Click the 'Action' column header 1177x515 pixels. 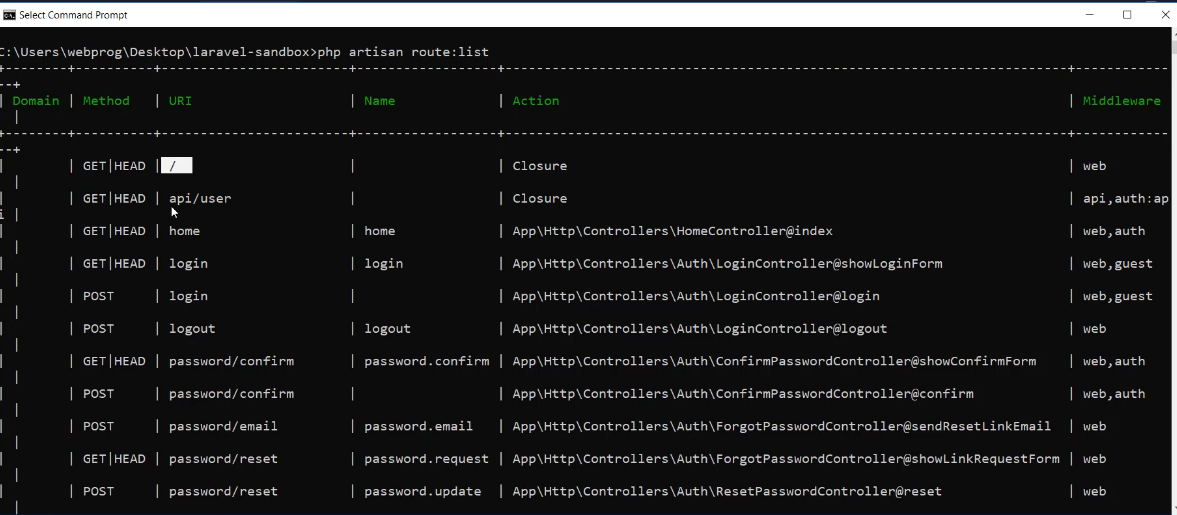point(535,101)
